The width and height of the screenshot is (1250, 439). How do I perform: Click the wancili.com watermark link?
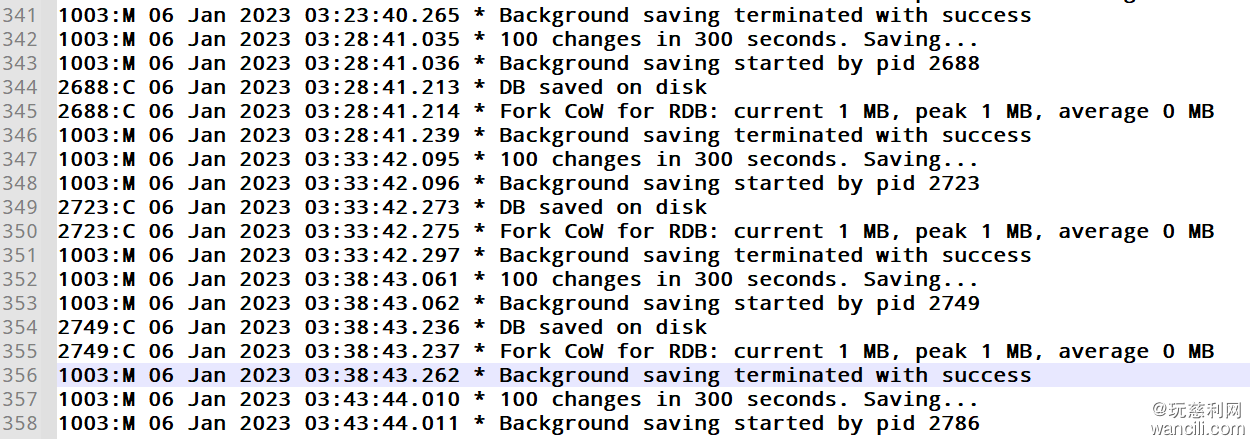[1197, 428]
